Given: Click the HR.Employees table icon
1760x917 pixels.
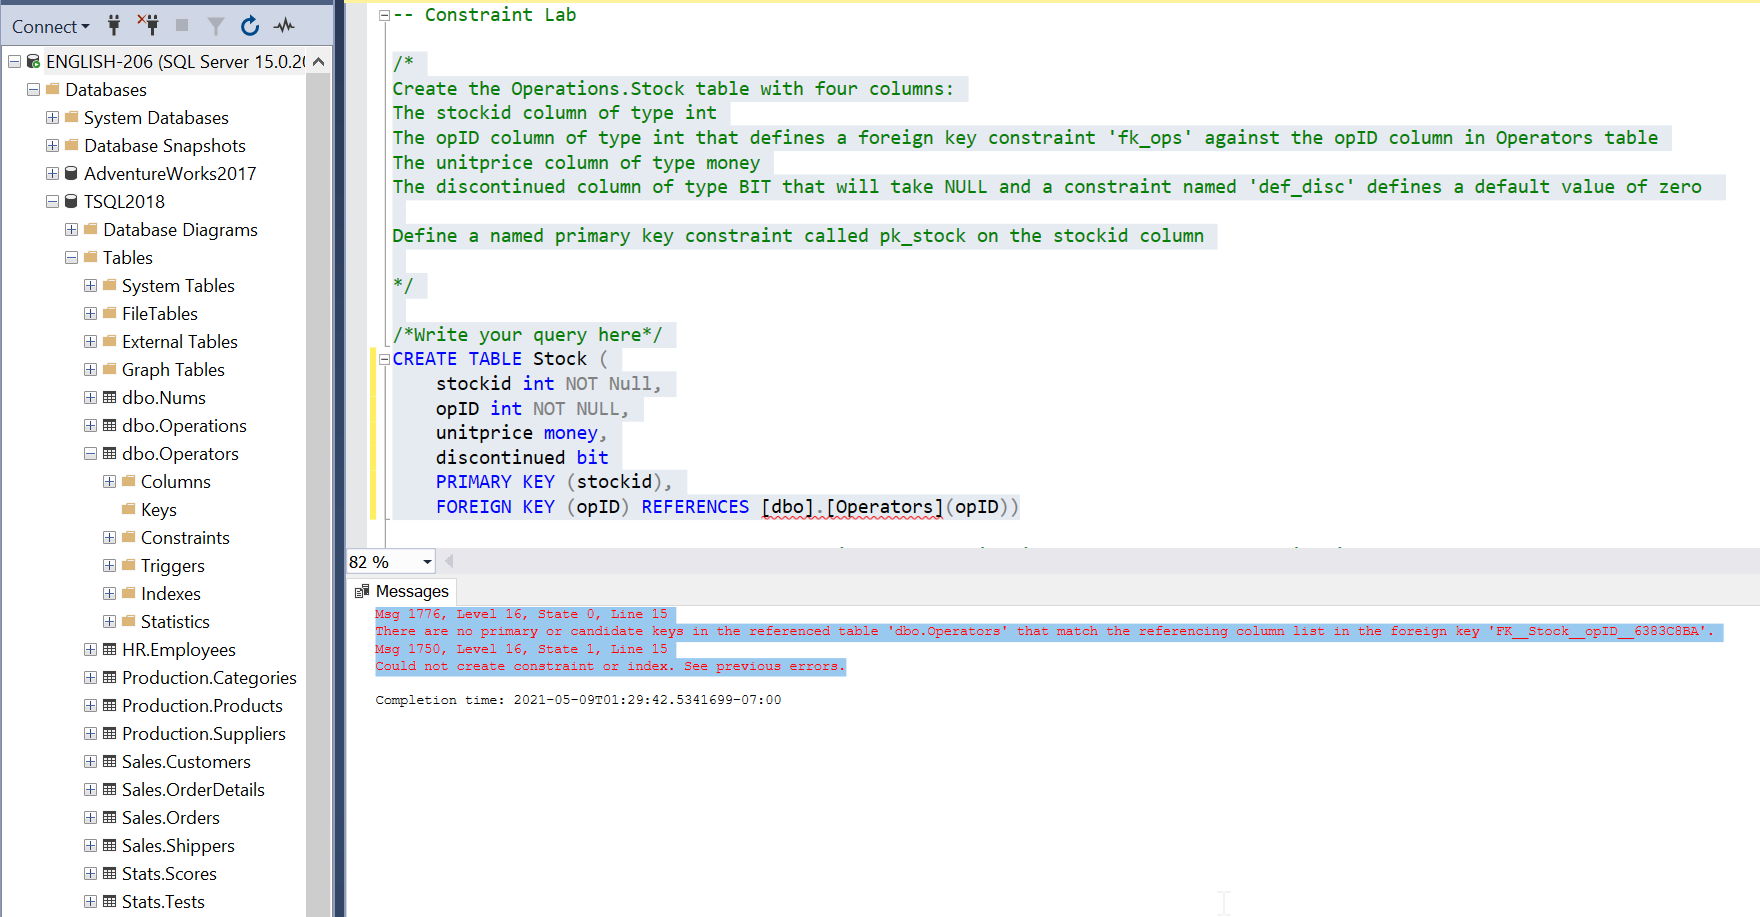Looking at the screenshot, I should click(110, 650).
